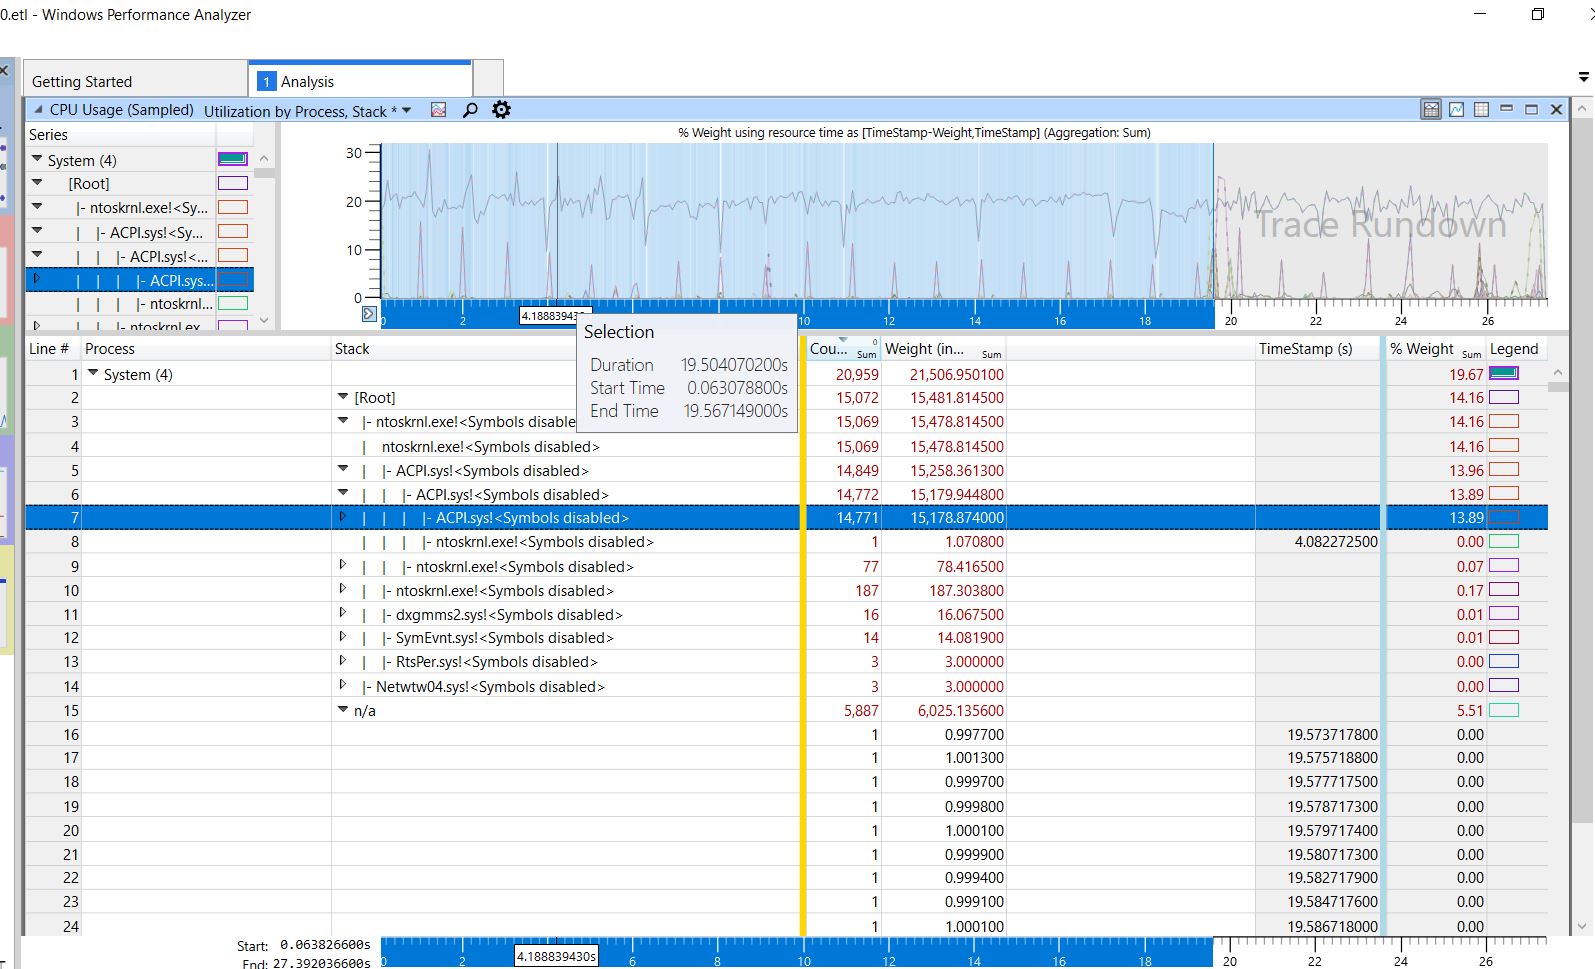Show graph-only layout

[x=1457, y=110]
